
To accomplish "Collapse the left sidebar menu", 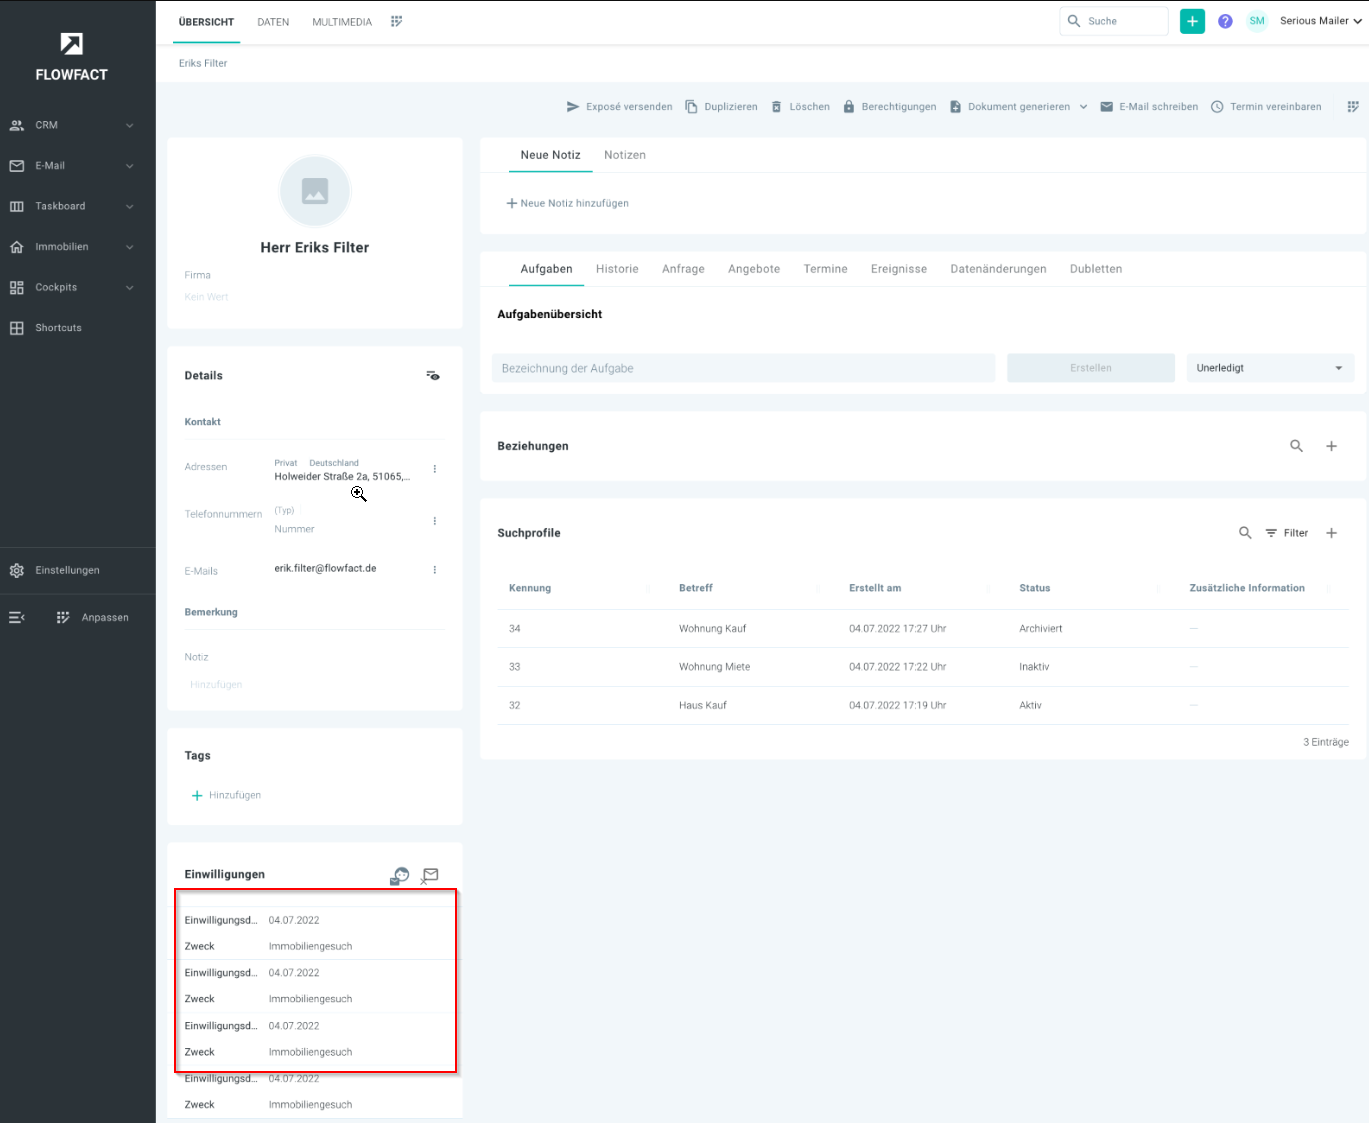I will click(x=17, y=618).
